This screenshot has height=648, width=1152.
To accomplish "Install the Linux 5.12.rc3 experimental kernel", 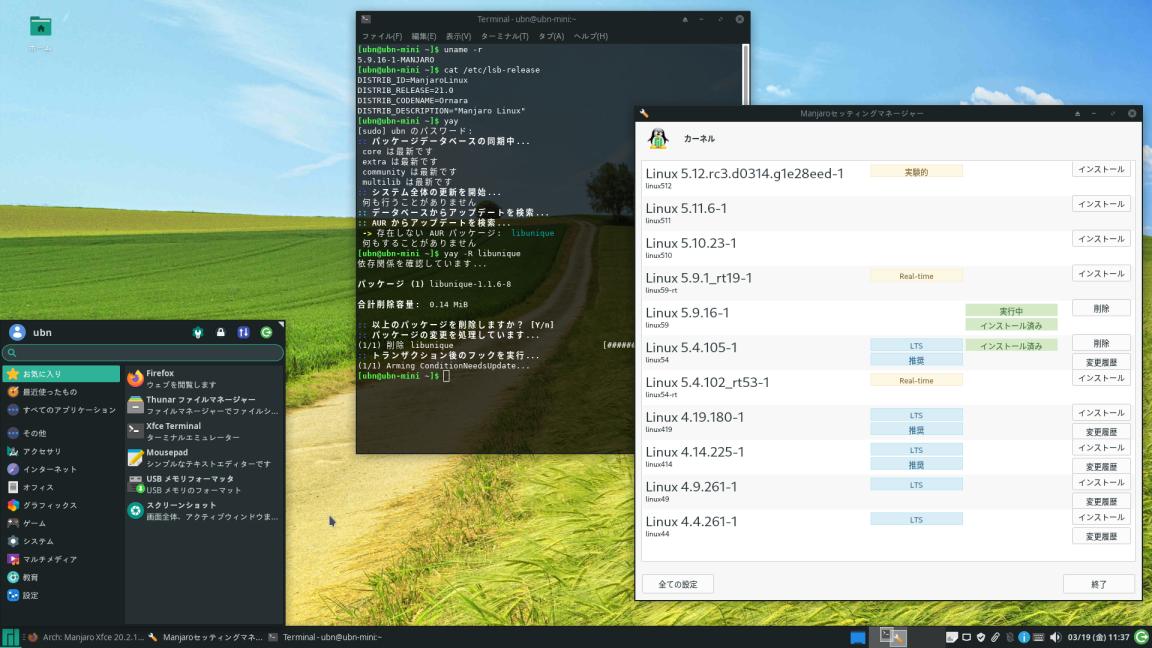I will tap(1101, 169).
